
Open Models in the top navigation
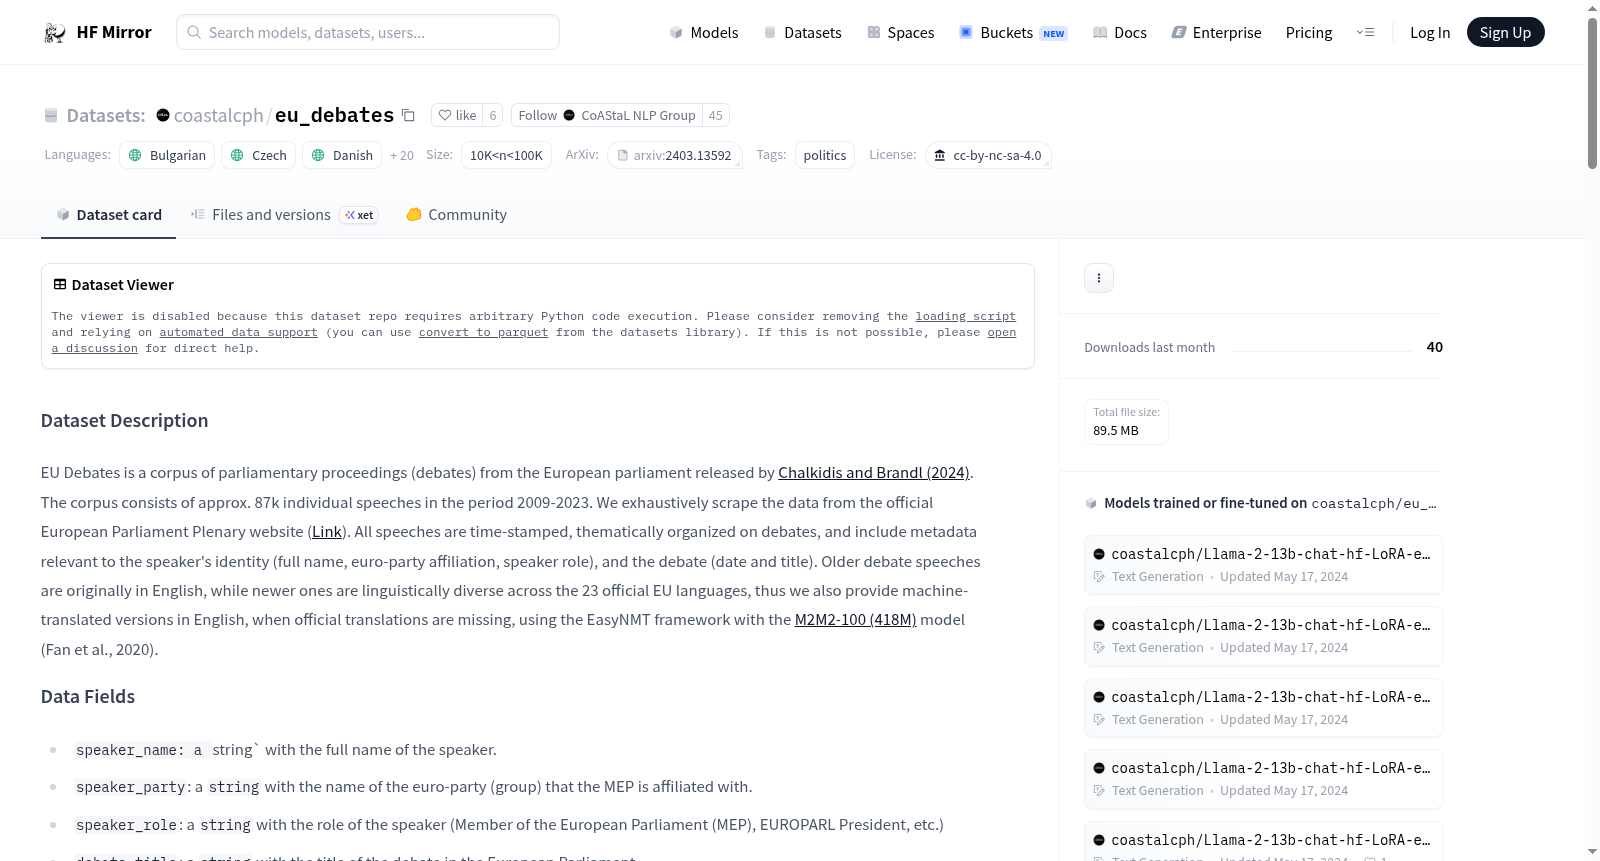click(704, 33)
